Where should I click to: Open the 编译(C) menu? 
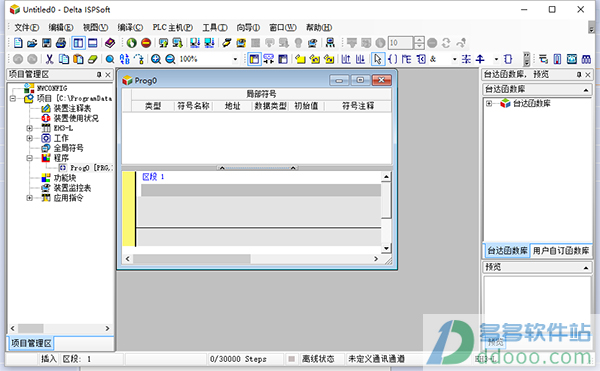pyautogui.click(x=130, y=28)
